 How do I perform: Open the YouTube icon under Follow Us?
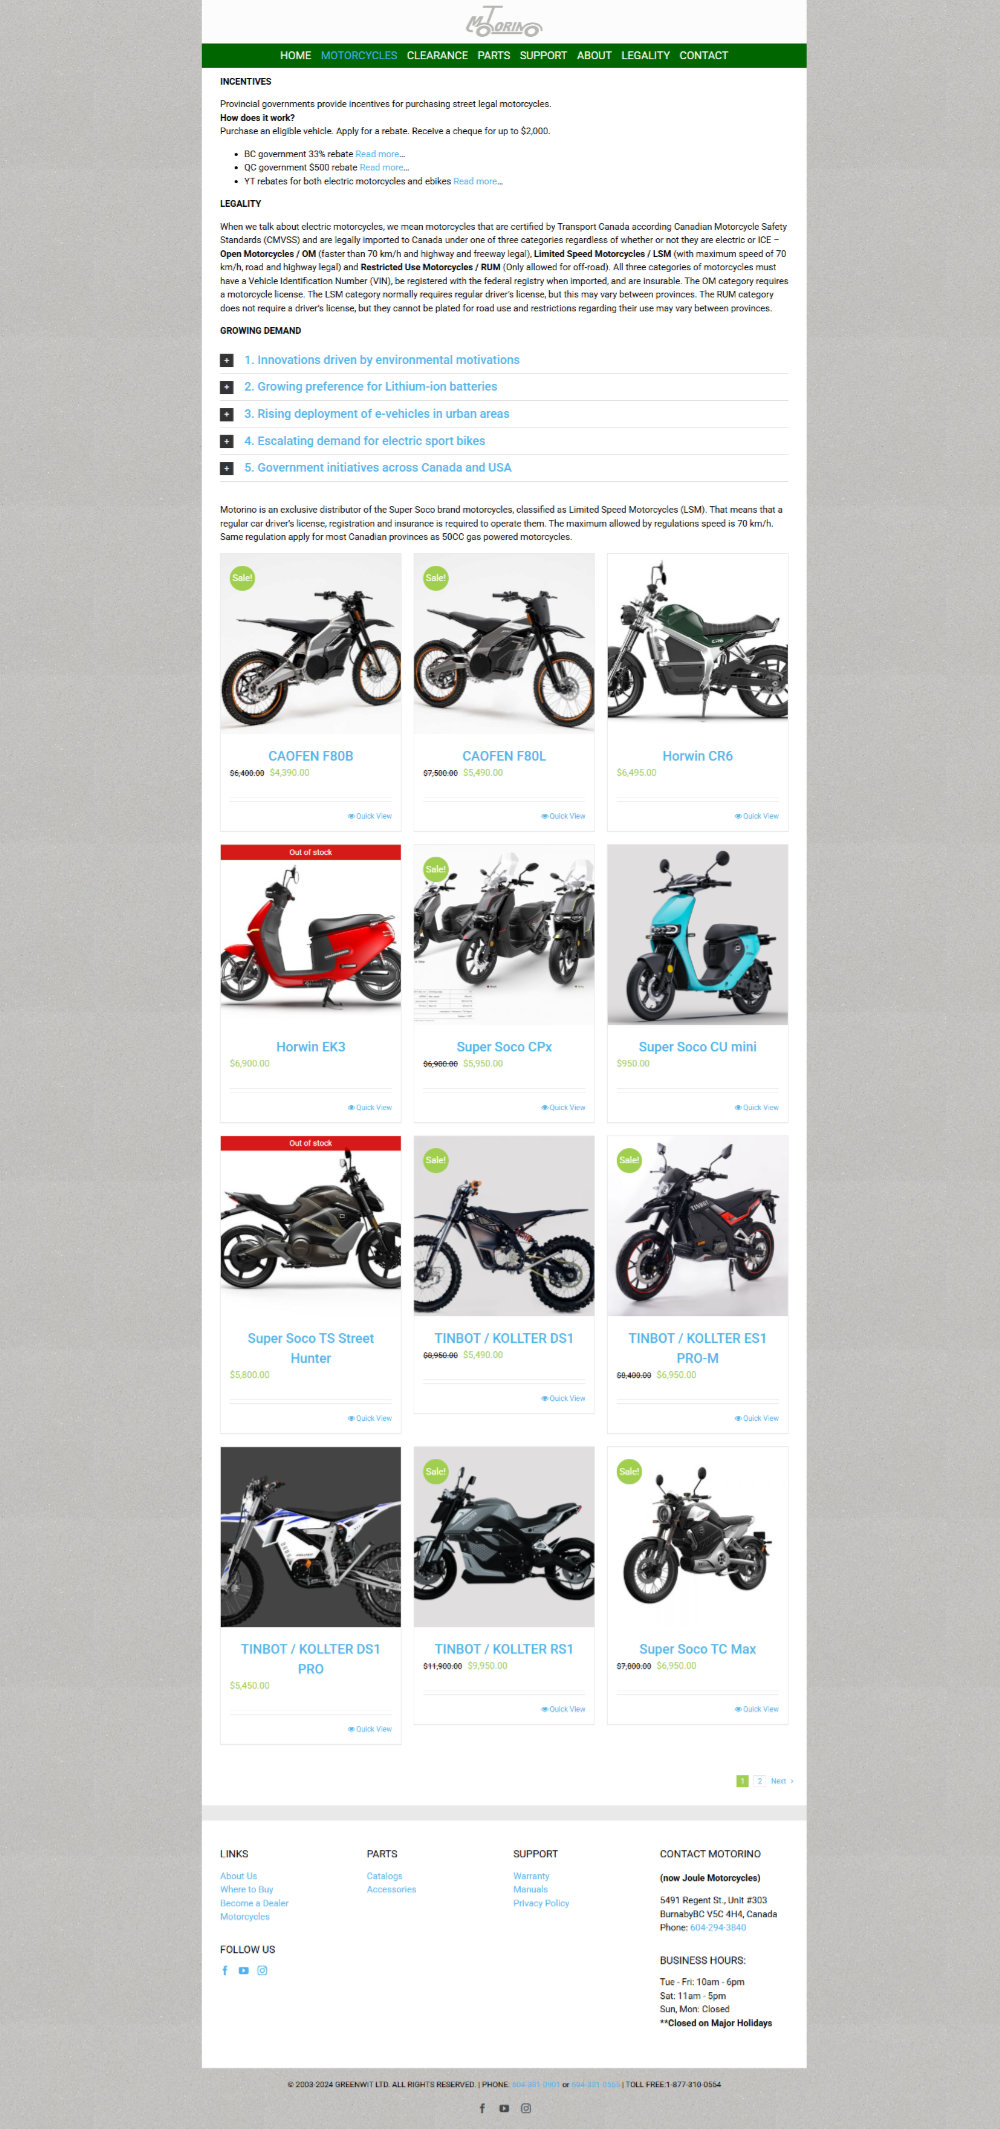(243, 1970)
